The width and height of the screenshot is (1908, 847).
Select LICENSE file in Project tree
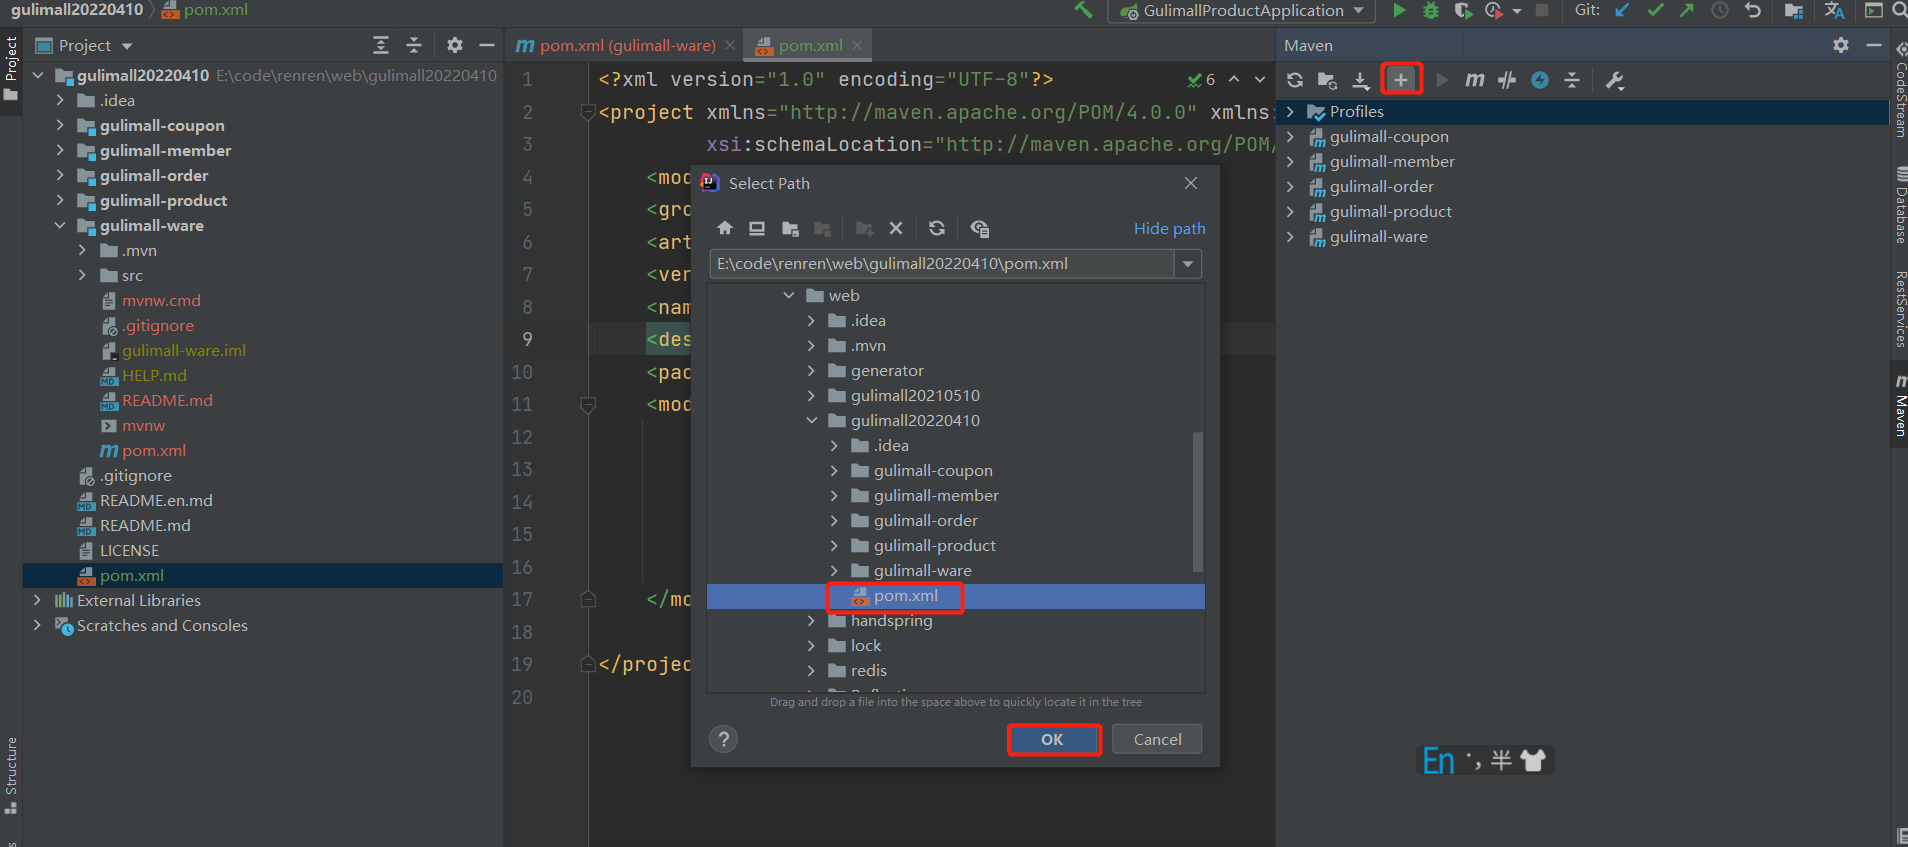pos(129,550)
